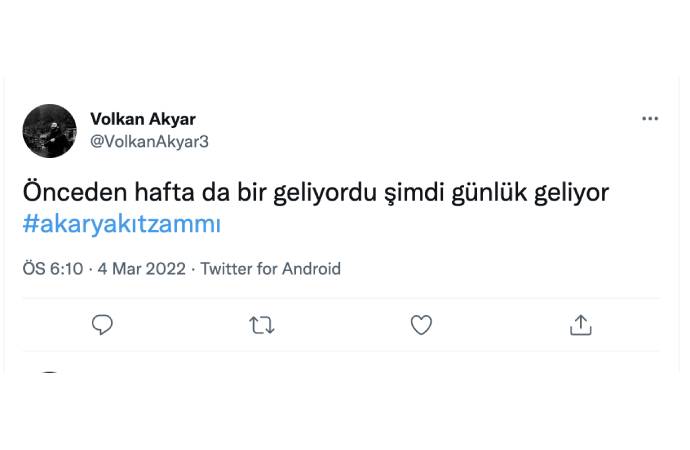
Task: Reply to Volkan Akyar's tweet
Action: 102,325
